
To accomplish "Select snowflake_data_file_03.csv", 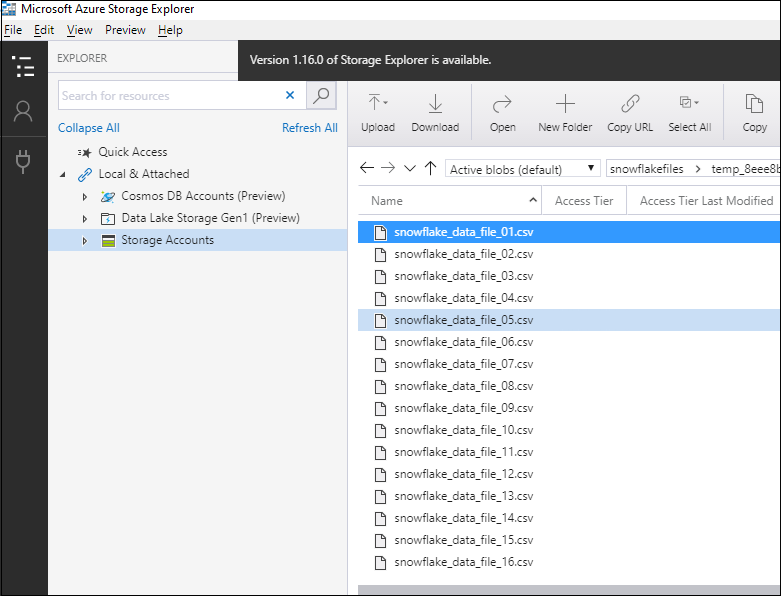I will coord(569,276).
